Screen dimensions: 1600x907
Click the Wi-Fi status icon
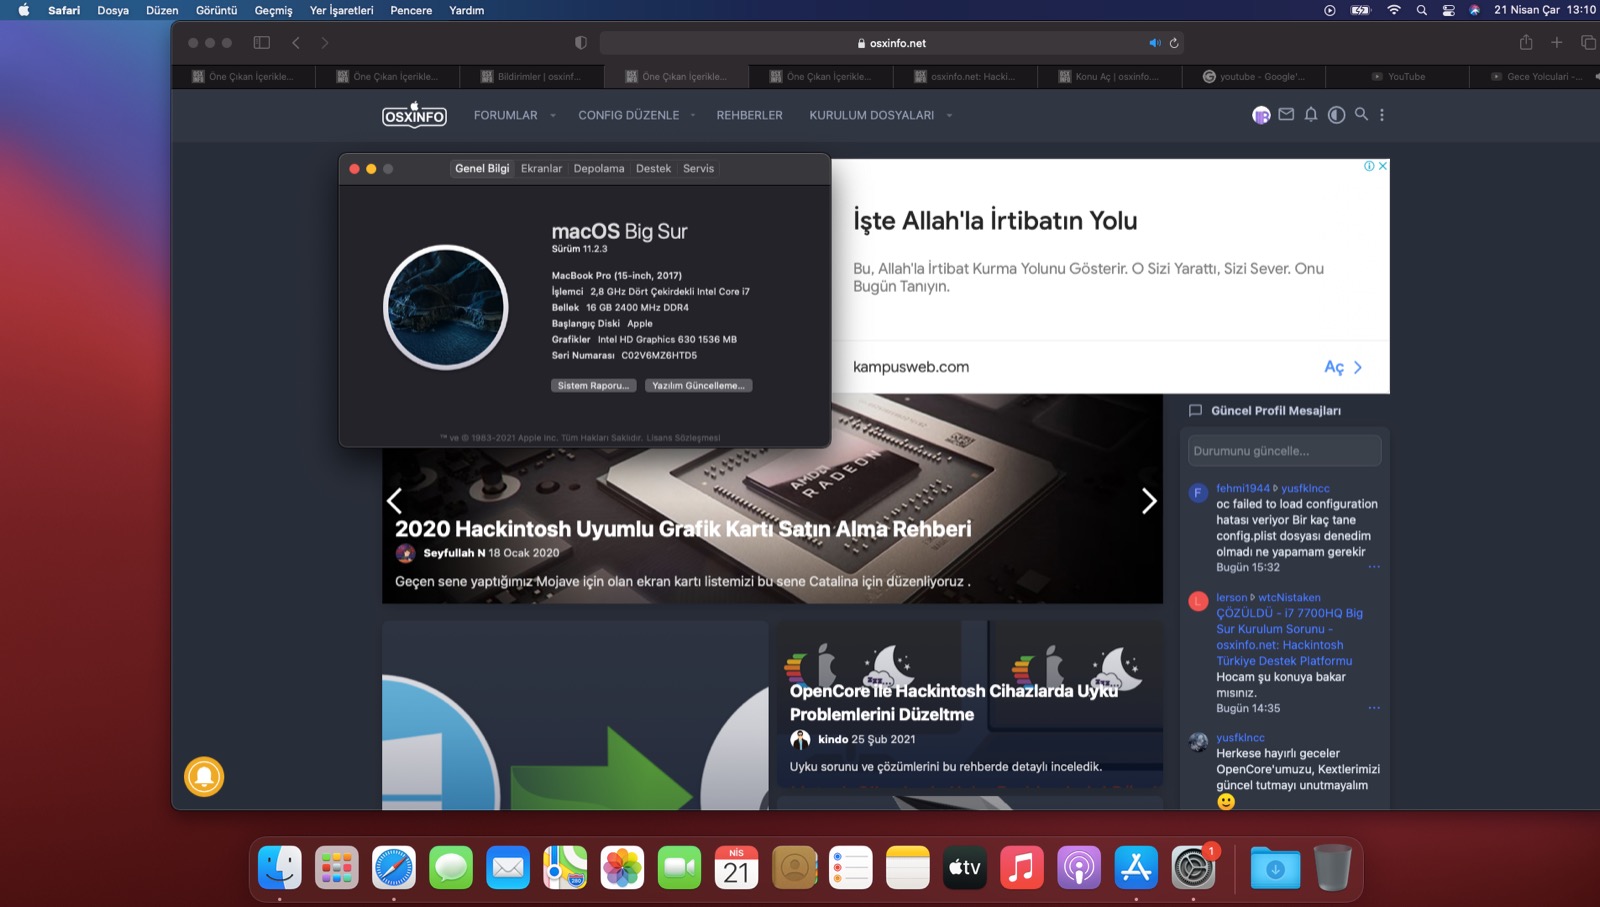1394,10
